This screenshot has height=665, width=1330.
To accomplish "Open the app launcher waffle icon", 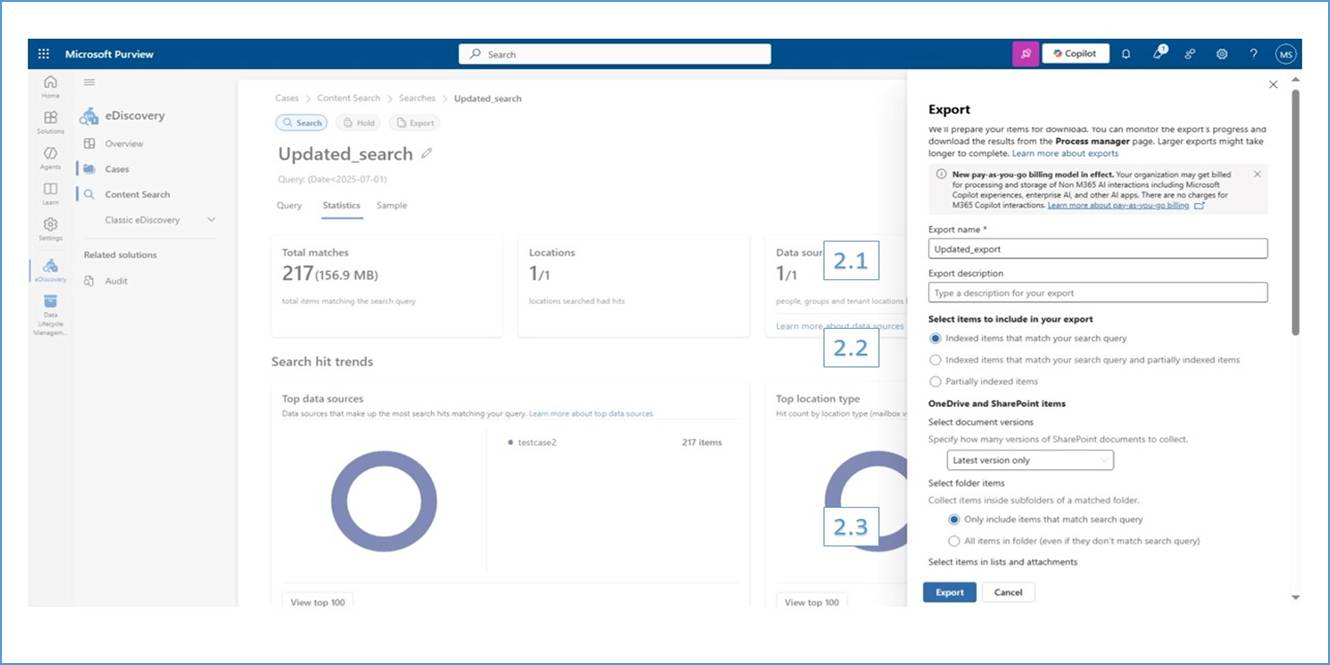I will [43, 54].
